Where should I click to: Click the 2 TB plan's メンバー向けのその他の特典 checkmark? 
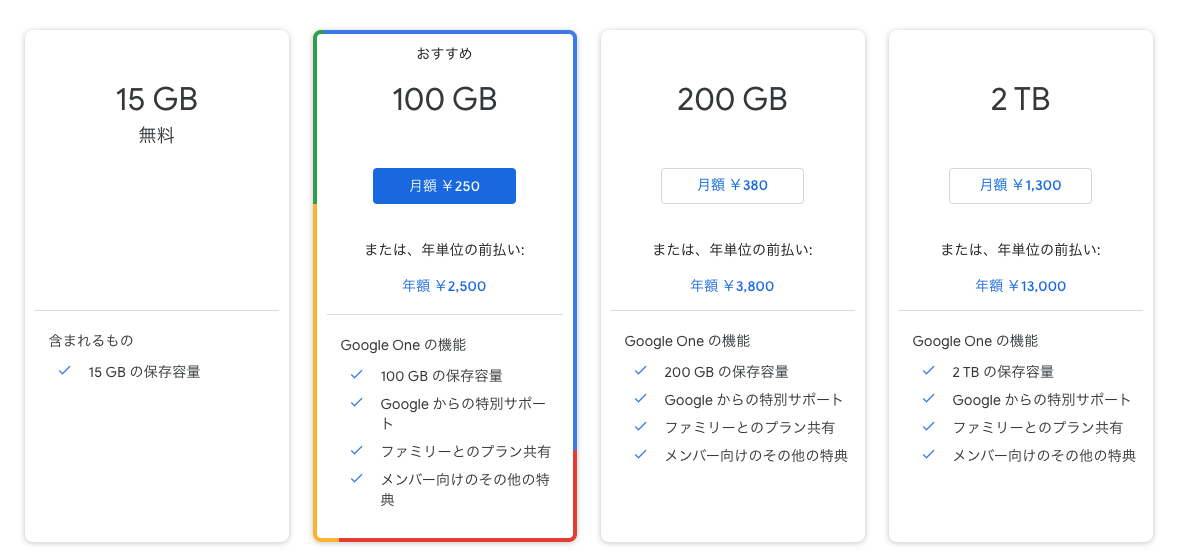(929, 455)
